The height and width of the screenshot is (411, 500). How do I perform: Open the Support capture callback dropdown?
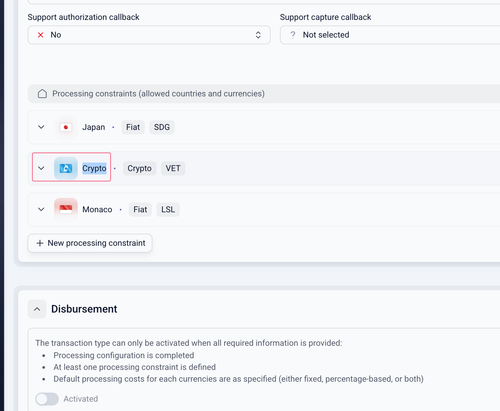click(x=390, y=35)
